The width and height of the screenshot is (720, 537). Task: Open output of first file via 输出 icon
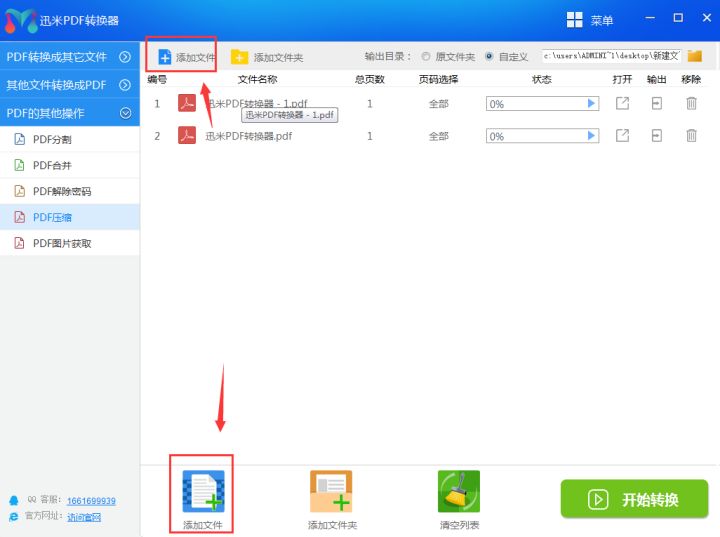[x=657, y=104]
